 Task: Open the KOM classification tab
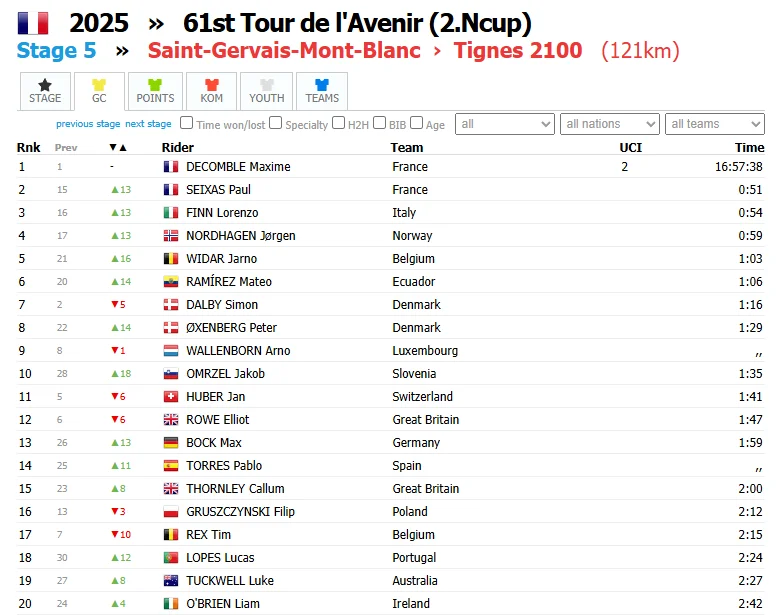point(212,91)
